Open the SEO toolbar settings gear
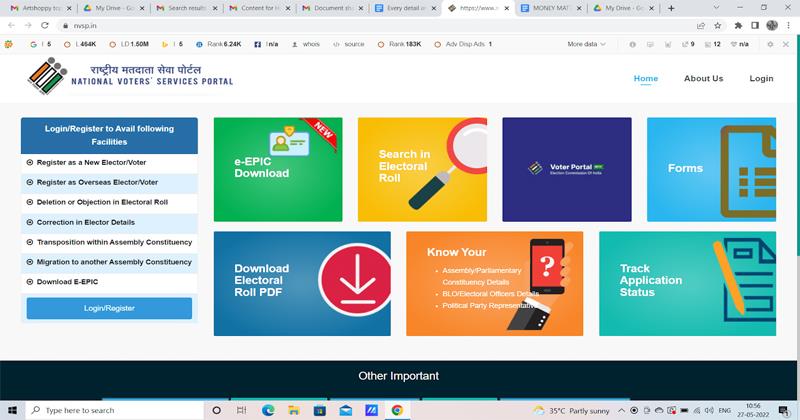Image resolution: width=800 pixels, height=420 pixels. [x=770, y=44]
